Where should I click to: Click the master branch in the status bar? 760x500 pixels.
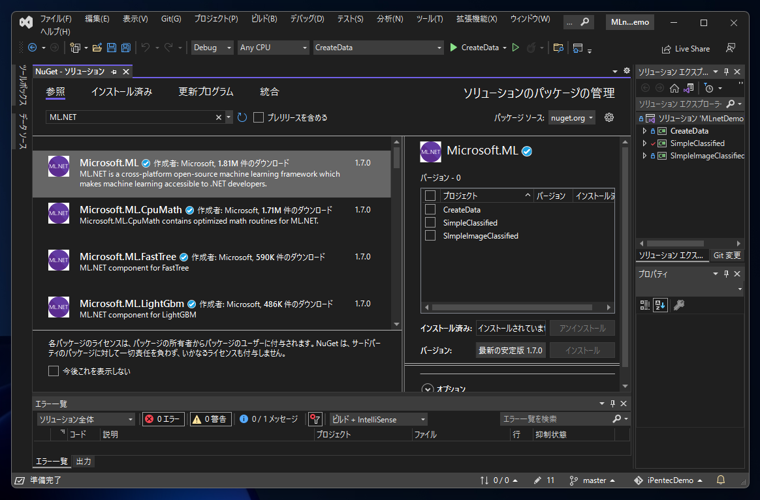click(x=592, y=480)
